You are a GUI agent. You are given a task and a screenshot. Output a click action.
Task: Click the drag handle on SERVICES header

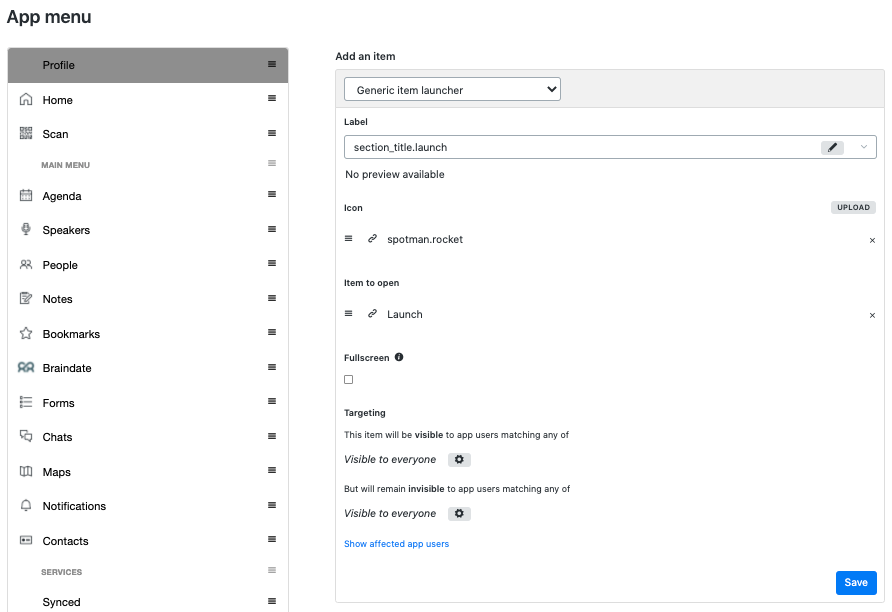tap(272, 570)
